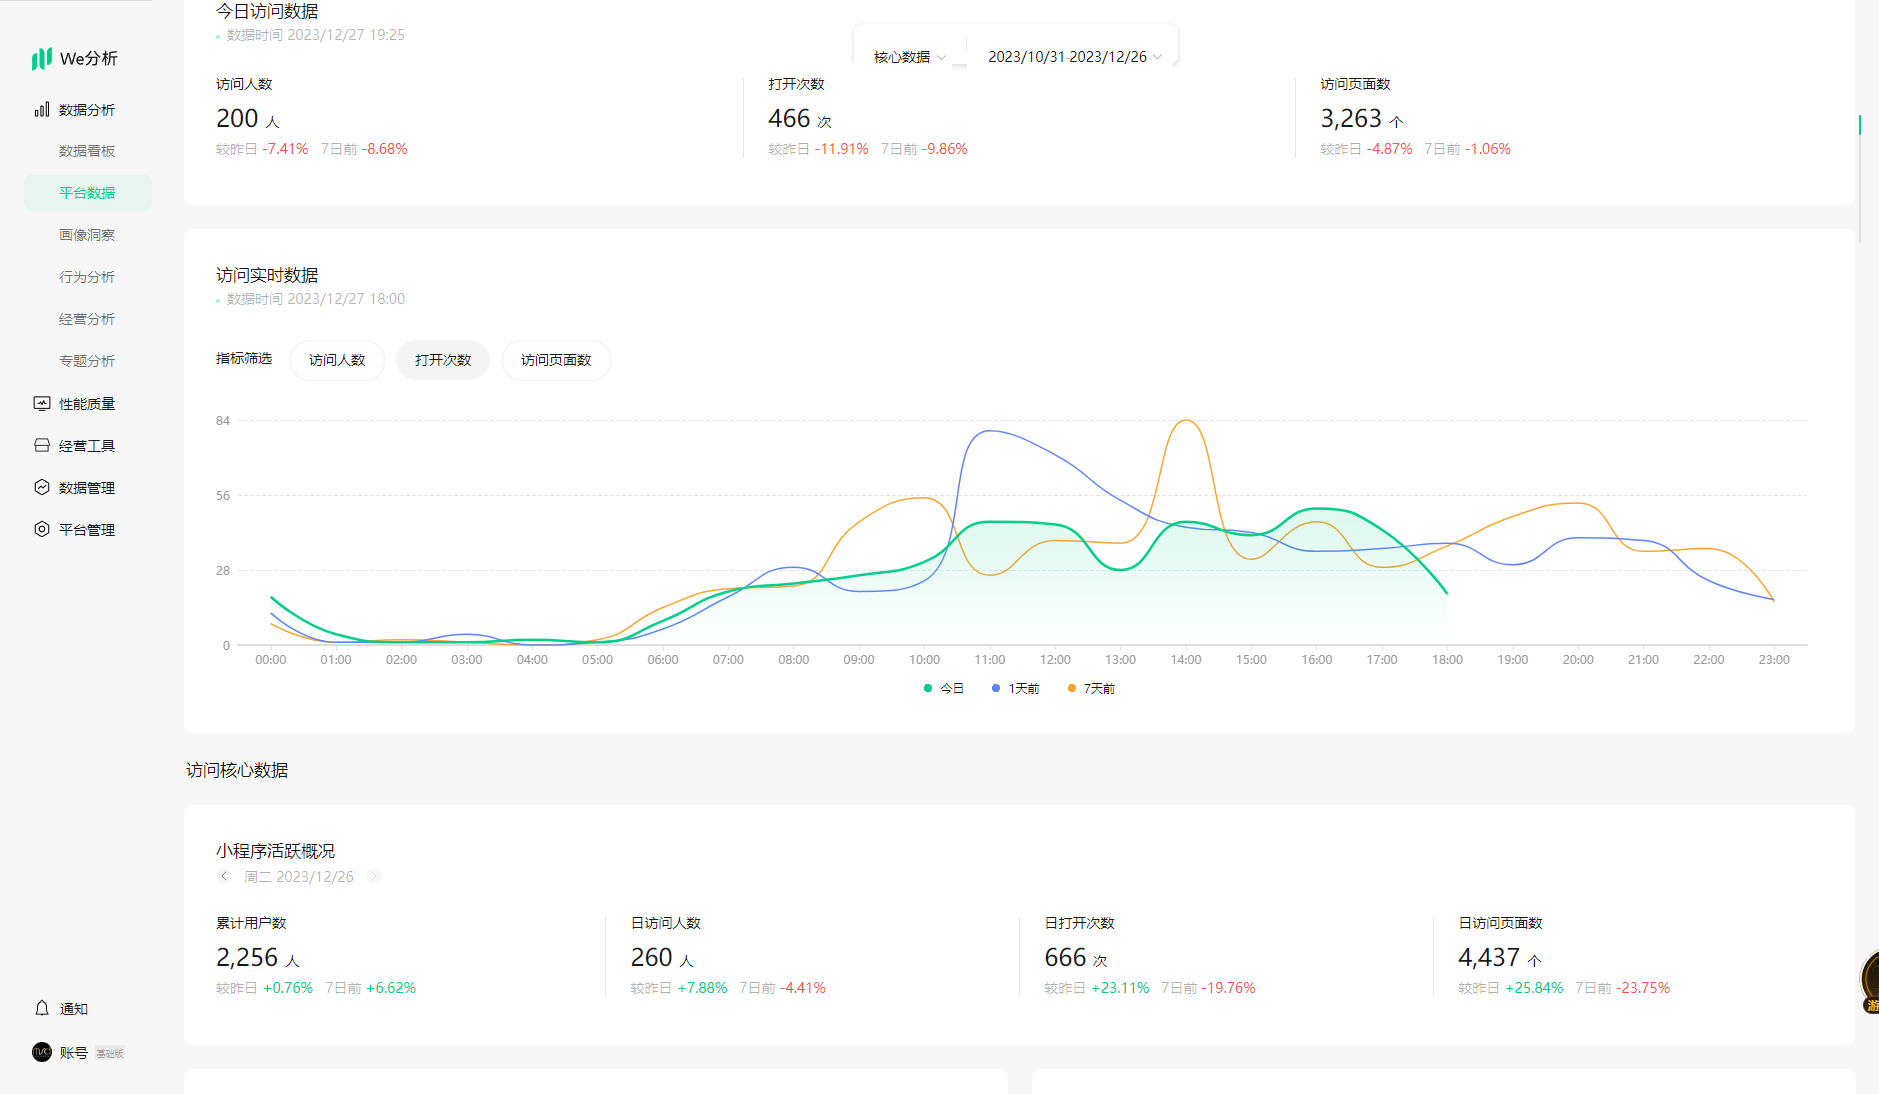Open notifications bell icon
The height and width of the screenshot is (1094, 1879).
point(42,1008)
